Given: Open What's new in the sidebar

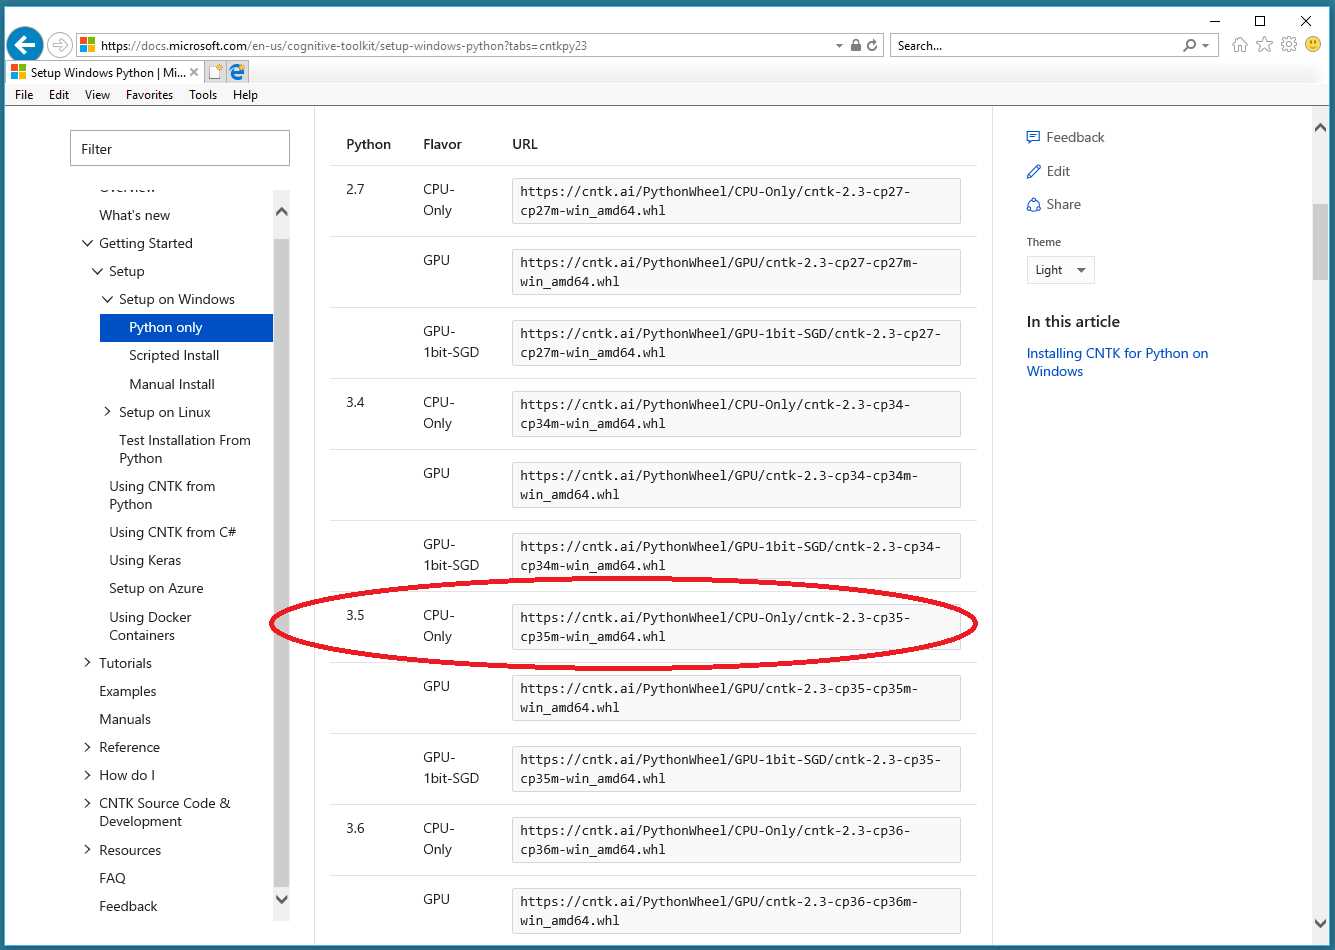Looking at the screenshot, I should (135, 215).
